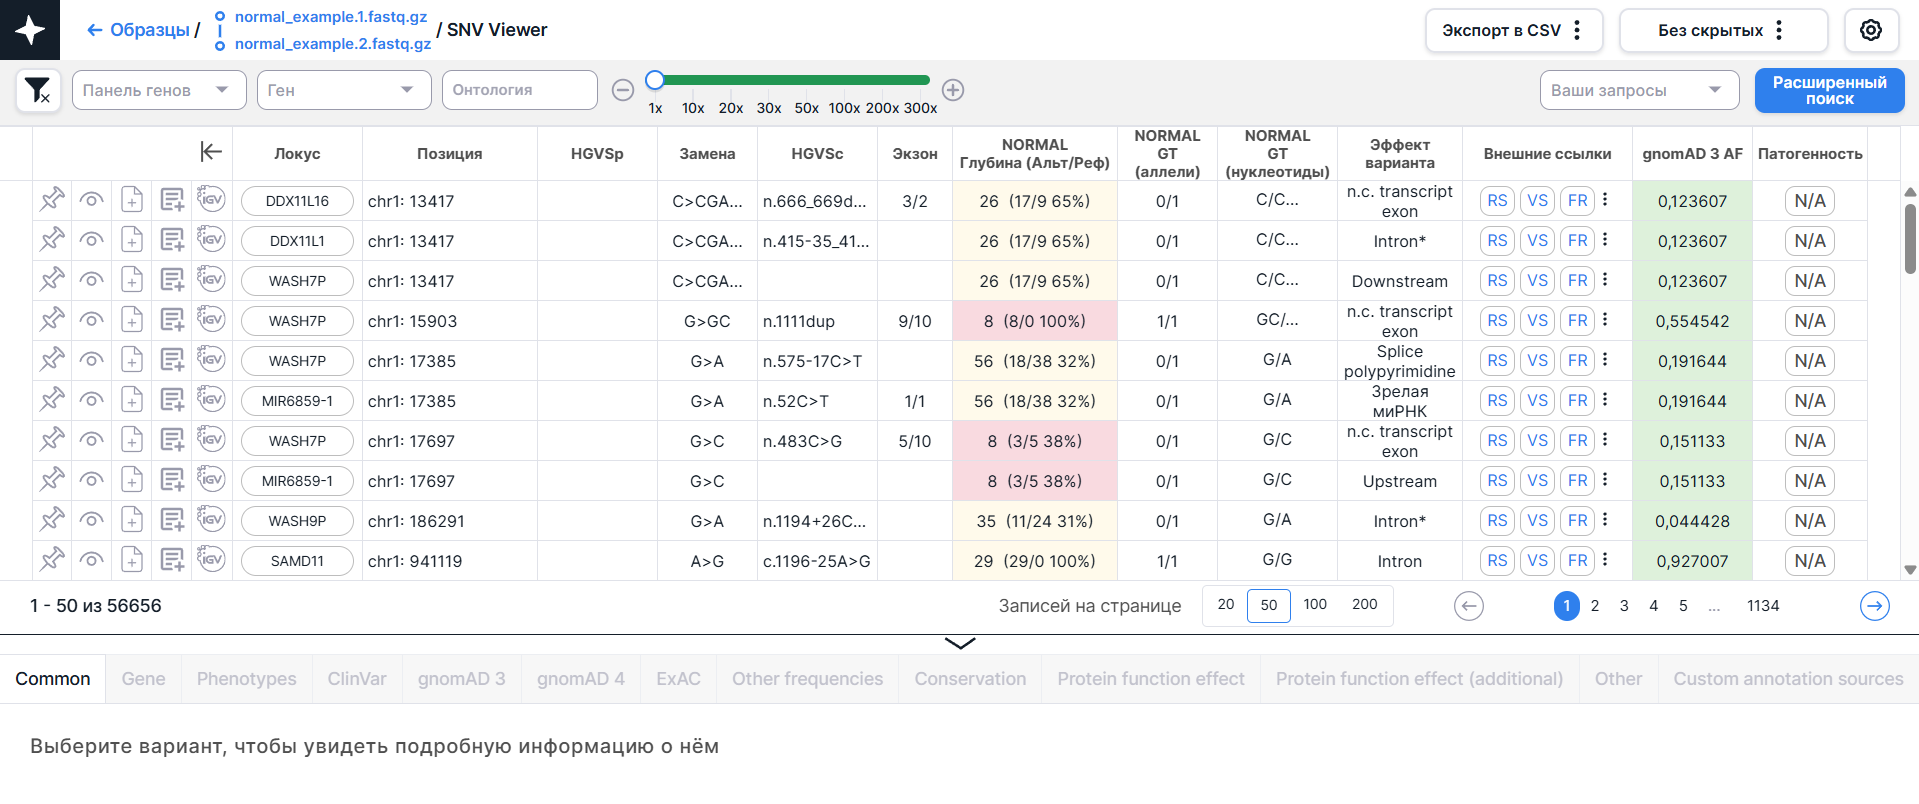This screenshot has width=1919, height=804.
Task: Go to page 1134
Action: click(1763, 606)
